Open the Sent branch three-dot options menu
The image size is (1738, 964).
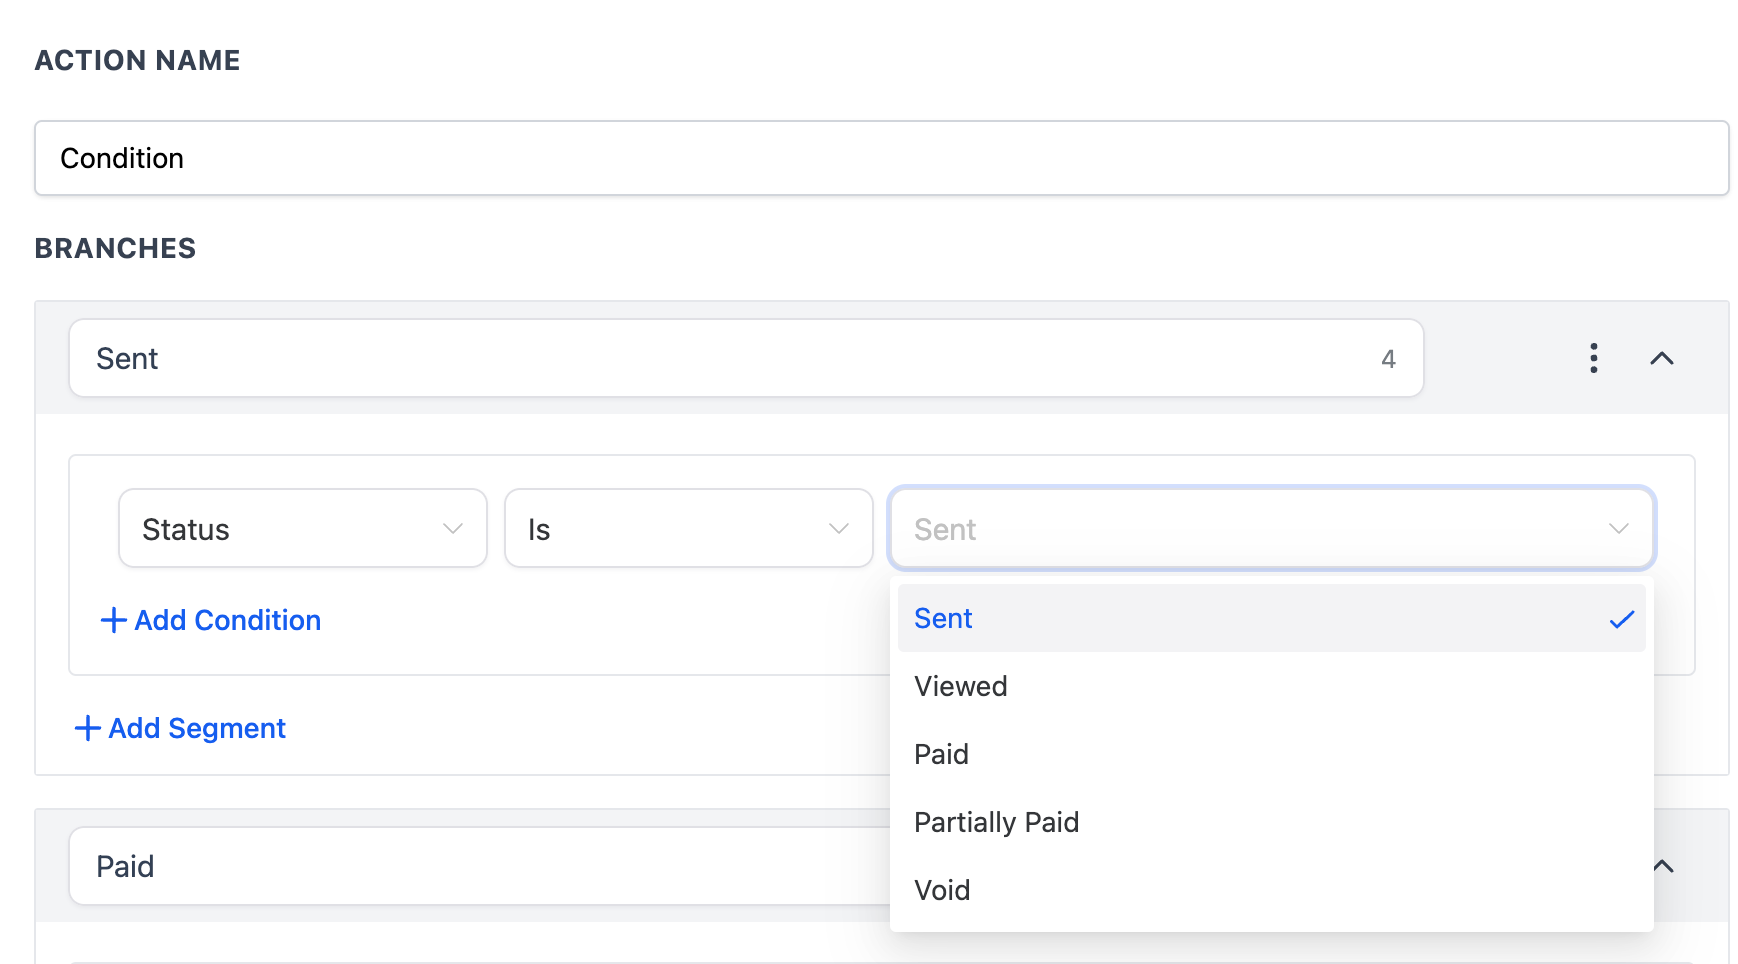point(1593,358)
